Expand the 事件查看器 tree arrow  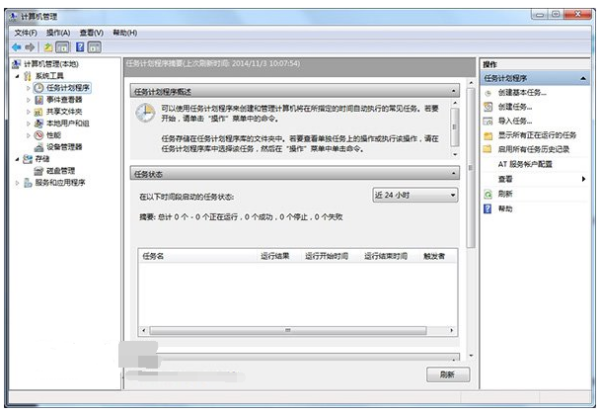pyautogui.click(x=28, y=100)
